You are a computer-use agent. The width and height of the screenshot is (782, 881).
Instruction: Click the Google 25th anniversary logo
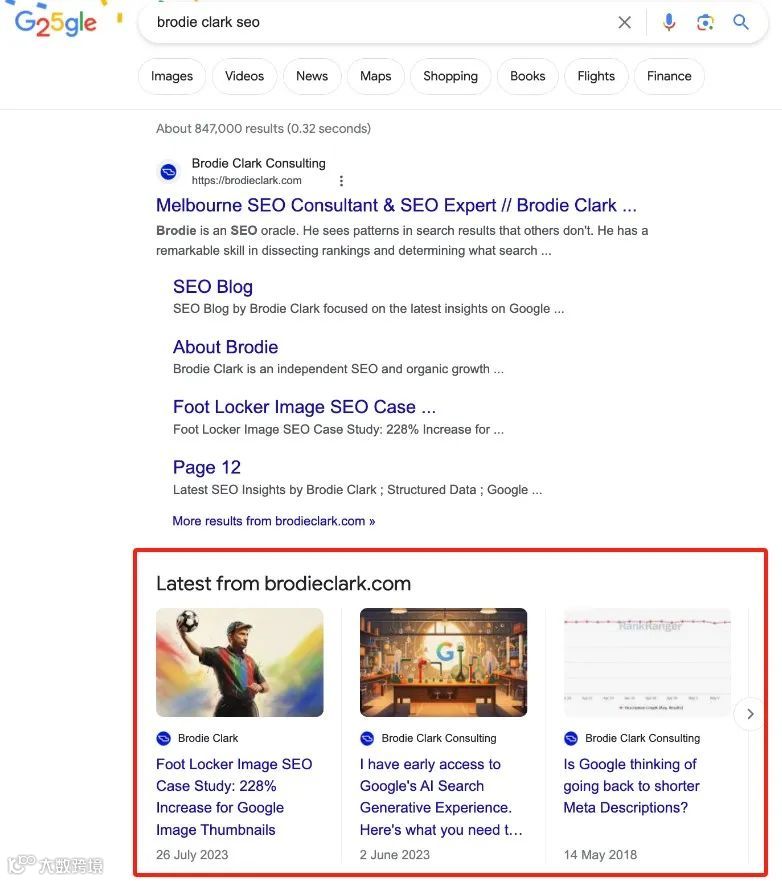click(x=56, y=21)
